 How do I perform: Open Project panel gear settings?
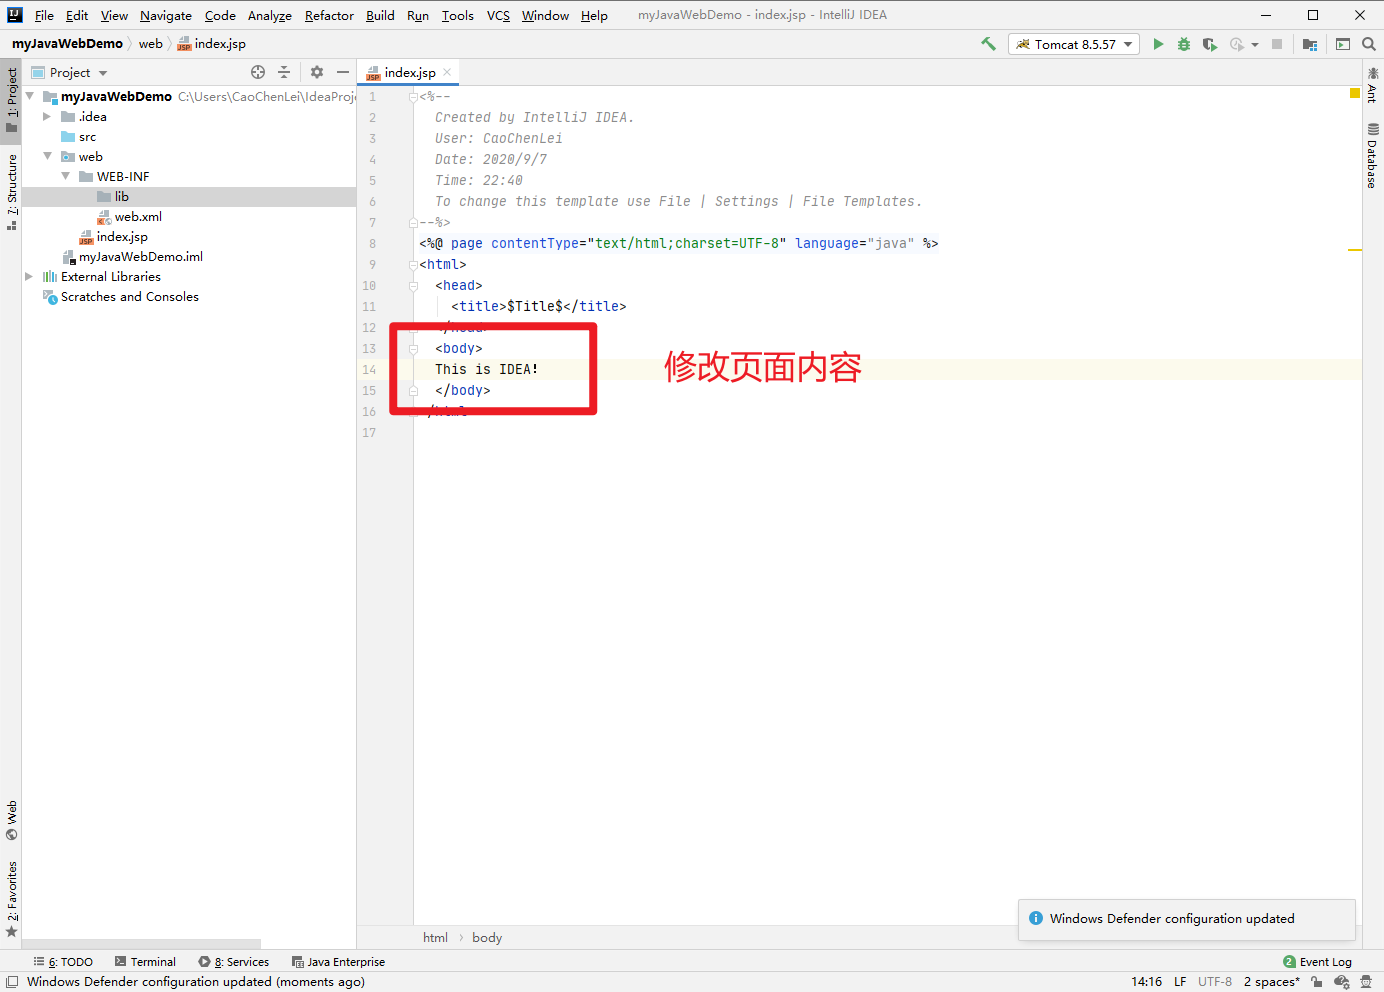pyautogui.click(x=317, y=72)
